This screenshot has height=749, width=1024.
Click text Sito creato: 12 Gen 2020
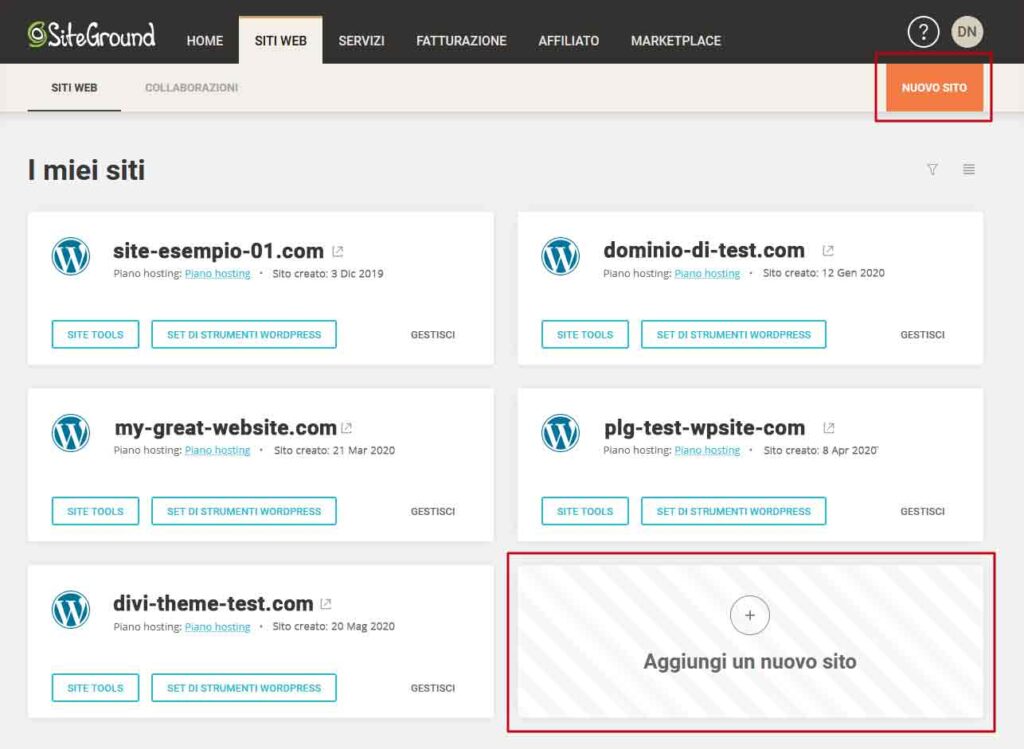824,273
